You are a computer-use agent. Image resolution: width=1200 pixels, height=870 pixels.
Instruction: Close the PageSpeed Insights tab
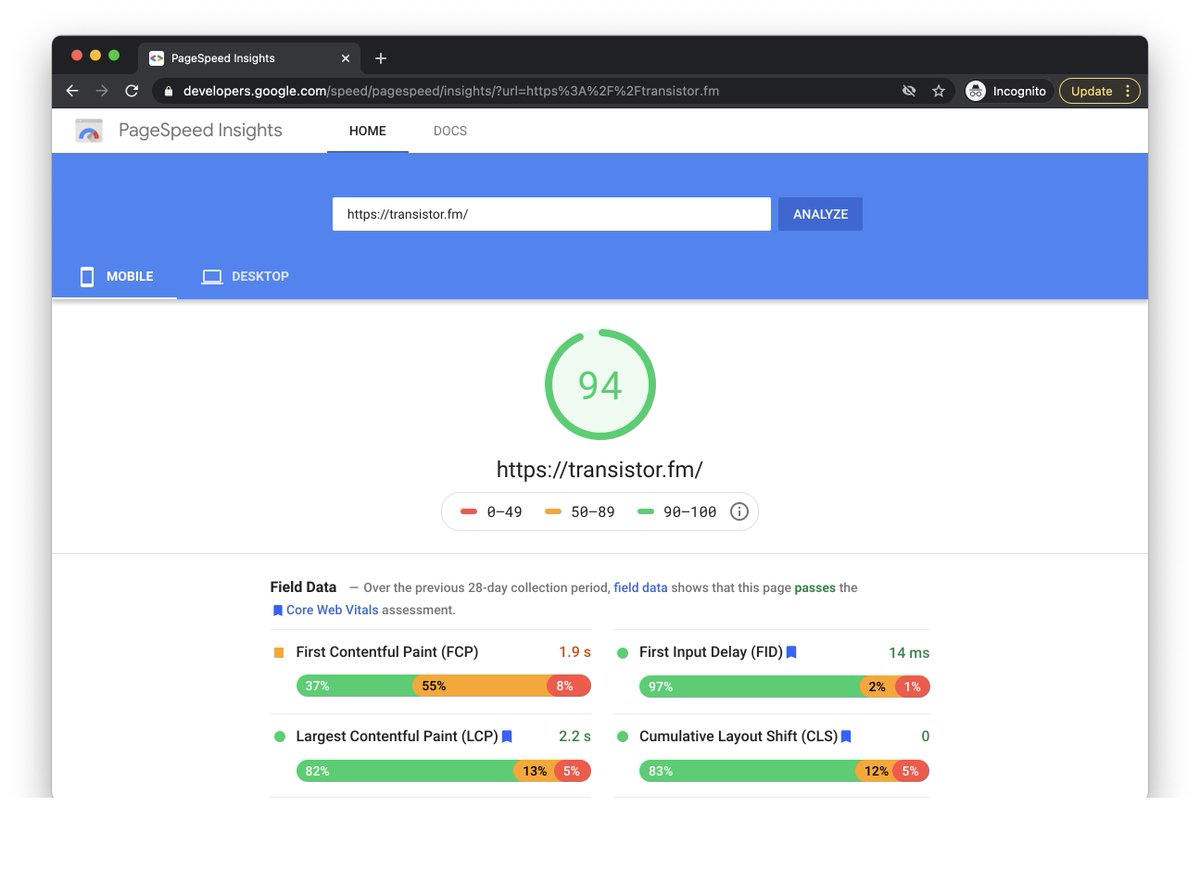click(346, 58)
